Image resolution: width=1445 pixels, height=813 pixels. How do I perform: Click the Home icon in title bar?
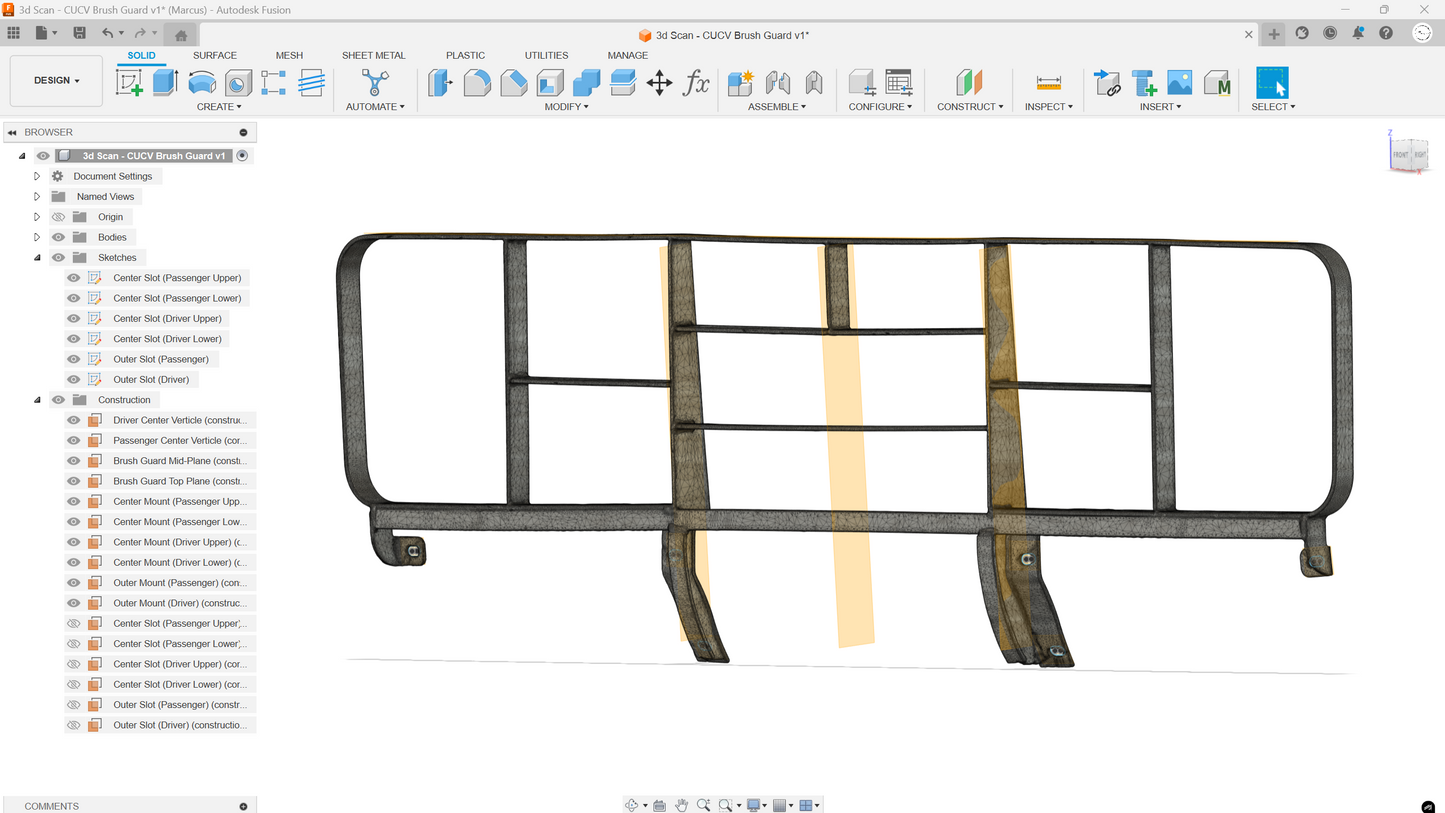tap(181, 35)
